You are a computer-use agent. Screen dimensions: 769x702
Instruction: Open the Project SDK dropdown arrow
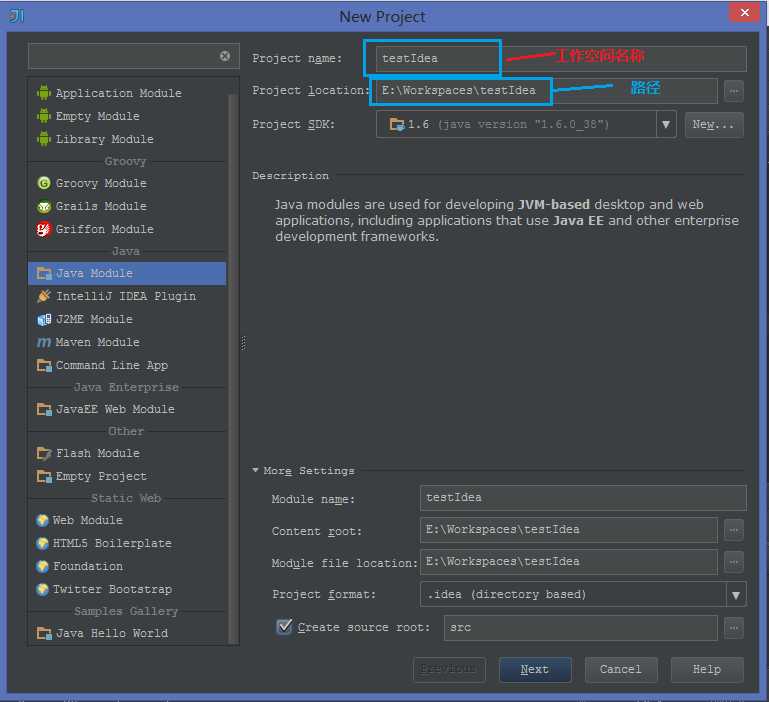(666, 124)
